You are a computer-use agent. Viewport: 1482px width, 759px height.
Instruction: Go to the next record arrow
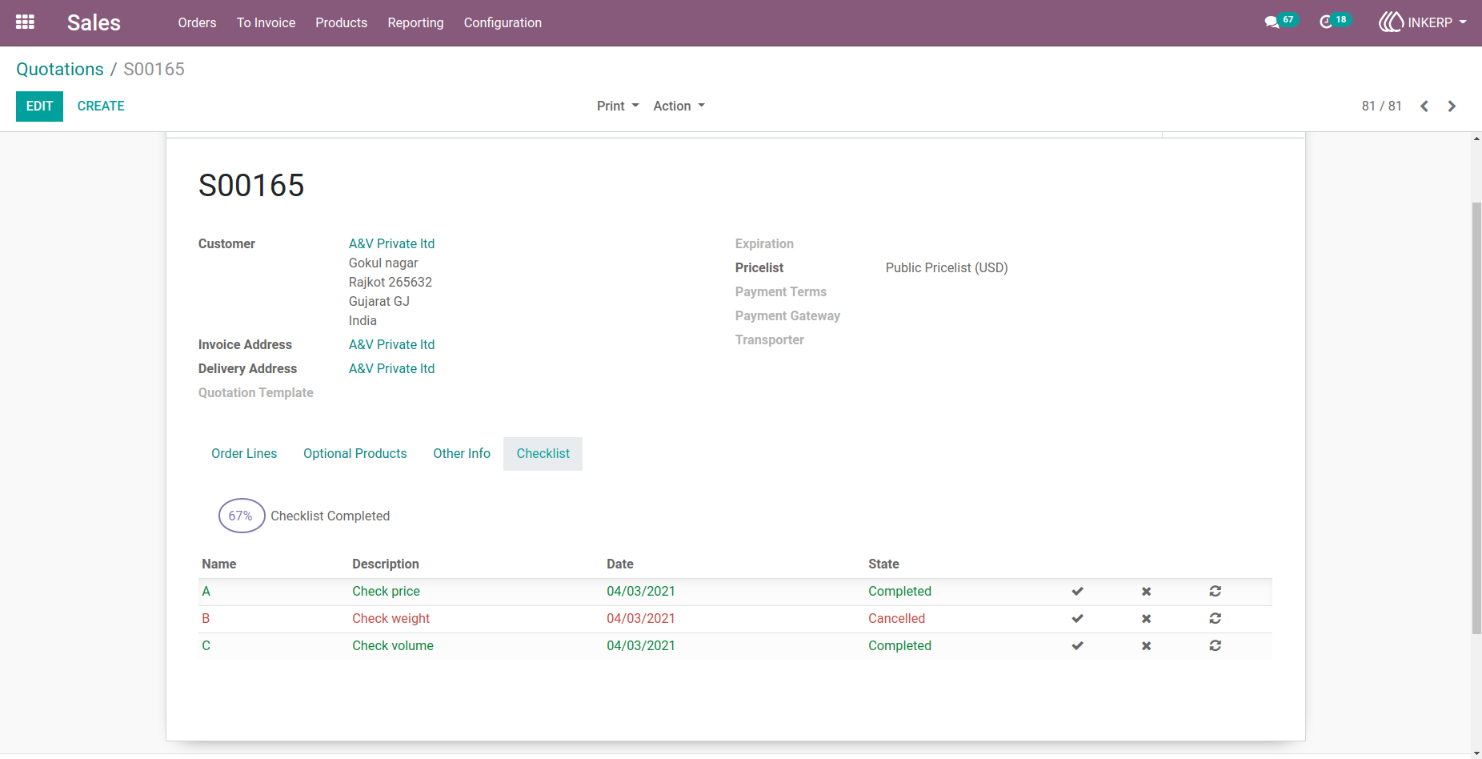(x=1452, y=106)
